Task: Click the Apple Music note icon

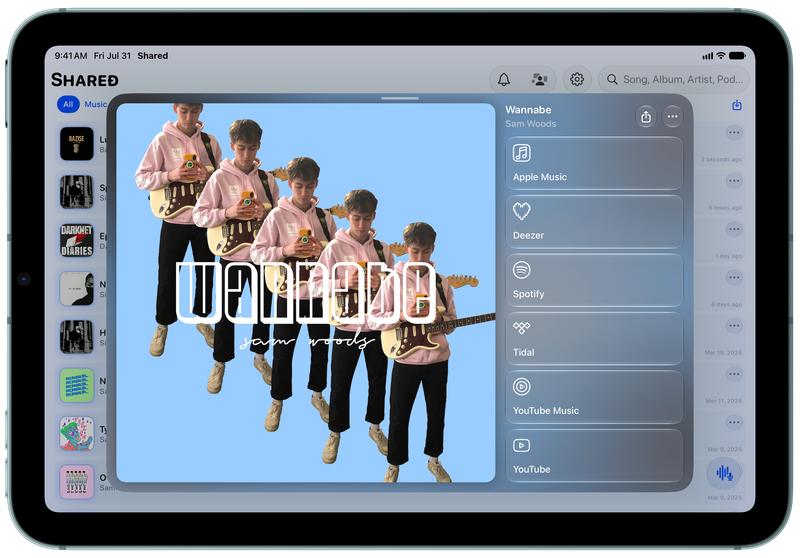Action: coord(521,153)
